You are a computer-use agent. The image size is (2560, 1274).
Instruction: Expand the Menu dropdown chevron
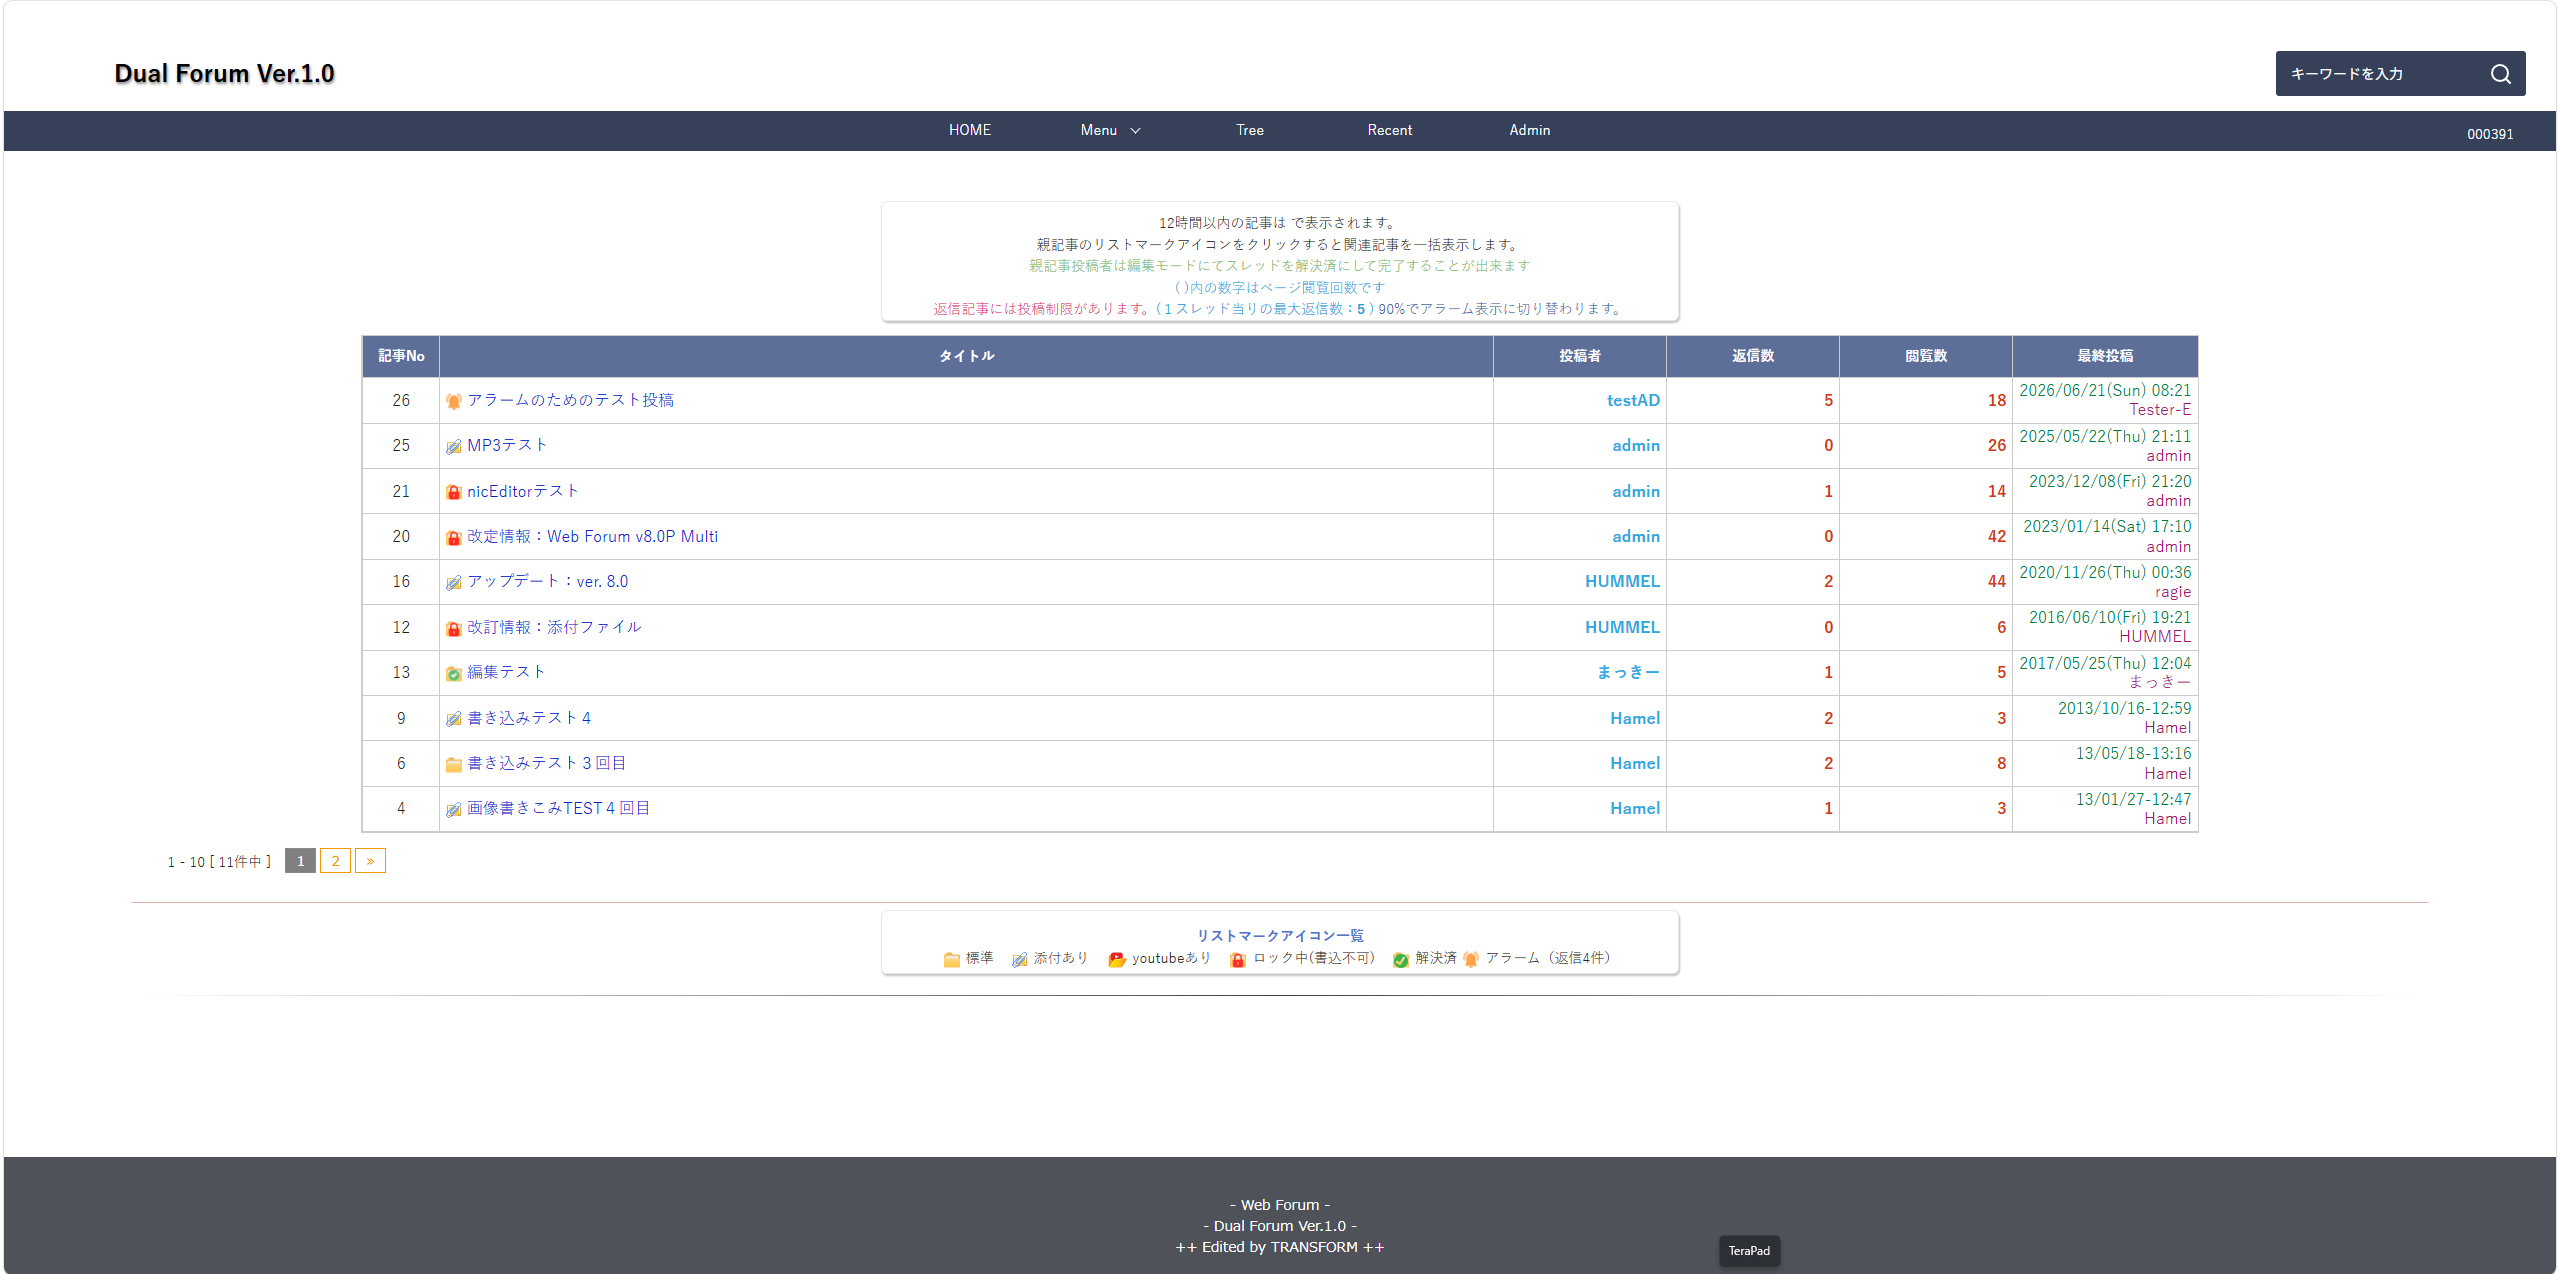(x=1135, y=131)
